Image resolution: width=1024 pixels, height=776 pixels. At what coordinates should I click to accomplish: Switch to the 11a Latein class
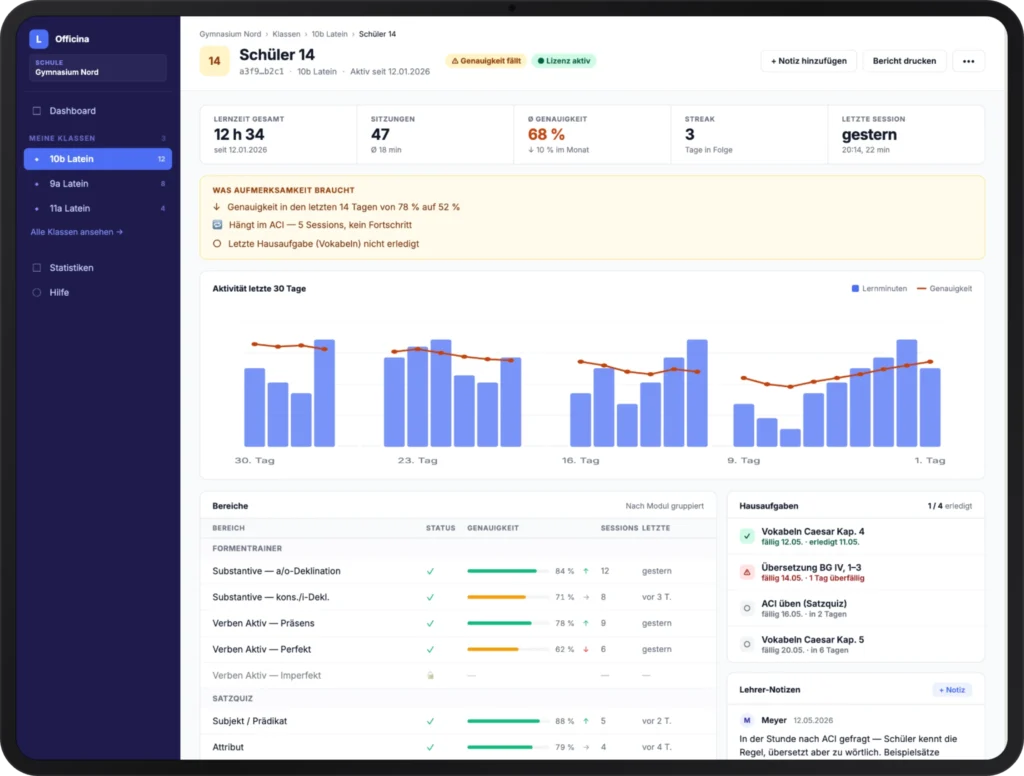98,208
